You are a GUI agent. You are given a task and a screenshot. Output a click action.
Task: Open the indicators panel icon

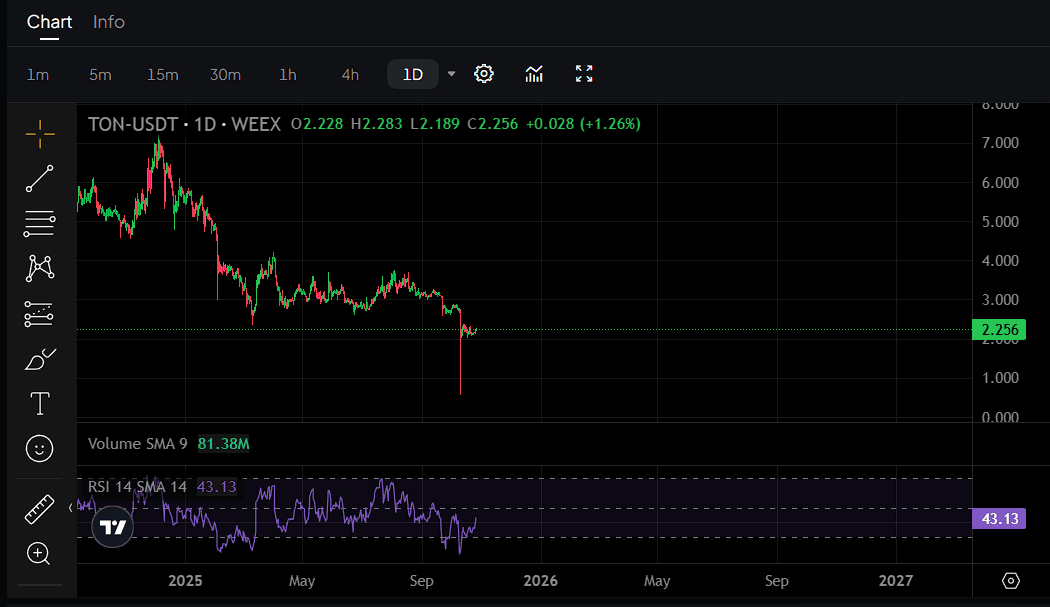[x=534, y=73]
